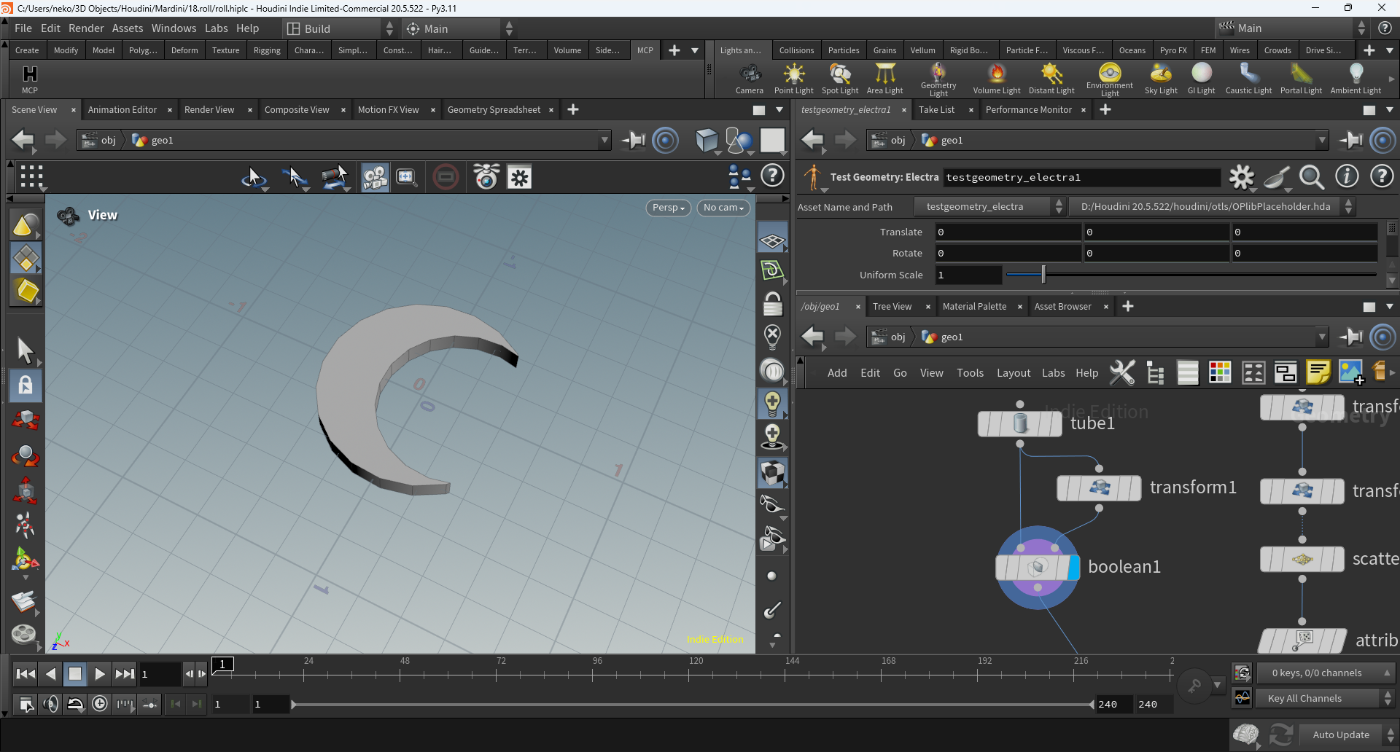Create a Caustic Light

(x=1248, y=78)
